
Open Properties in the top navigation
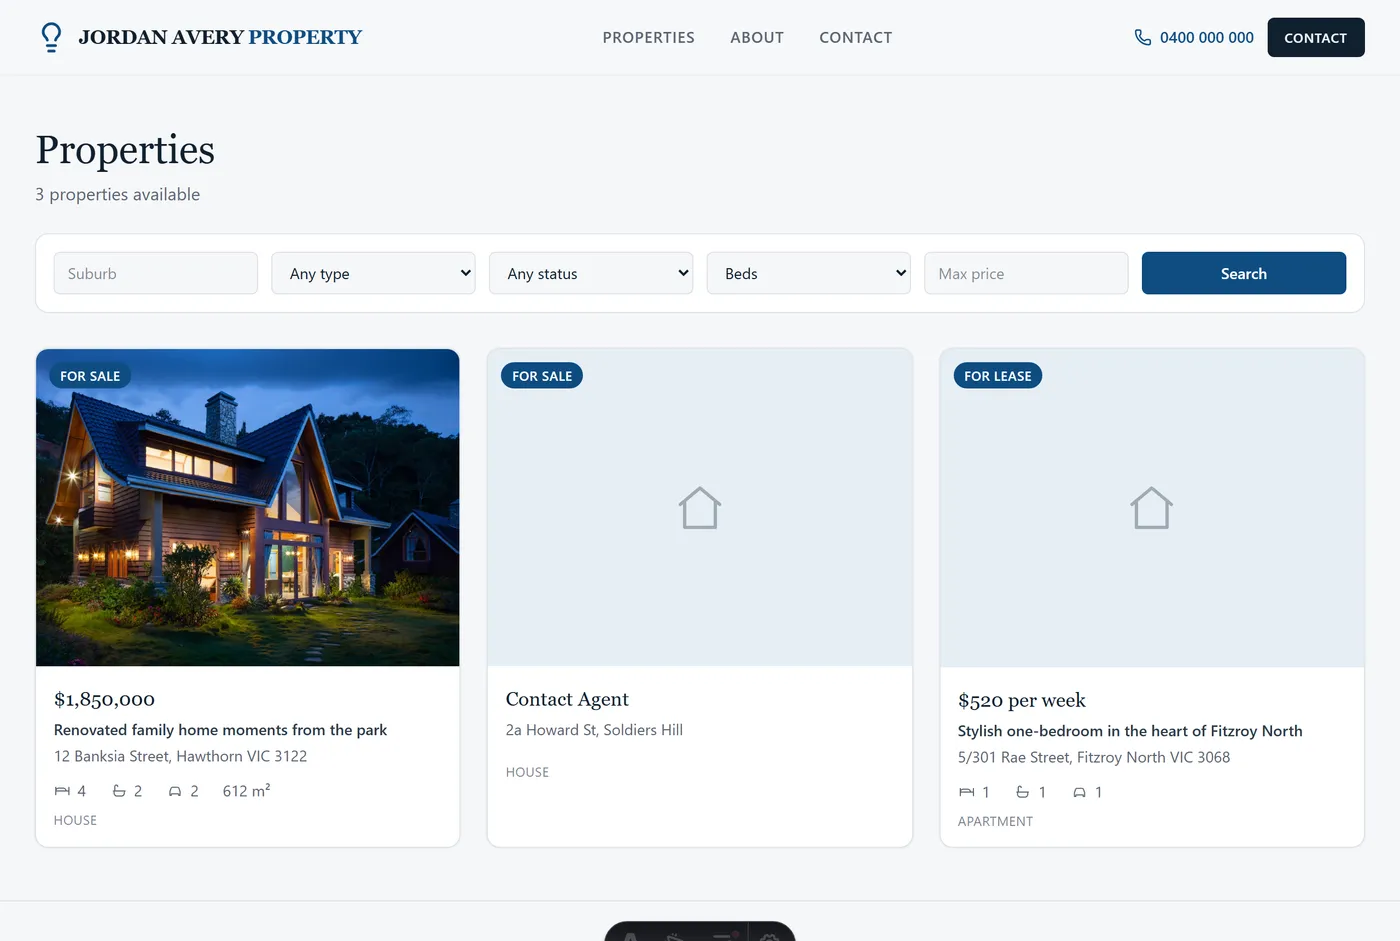click(x=648, y=37)
